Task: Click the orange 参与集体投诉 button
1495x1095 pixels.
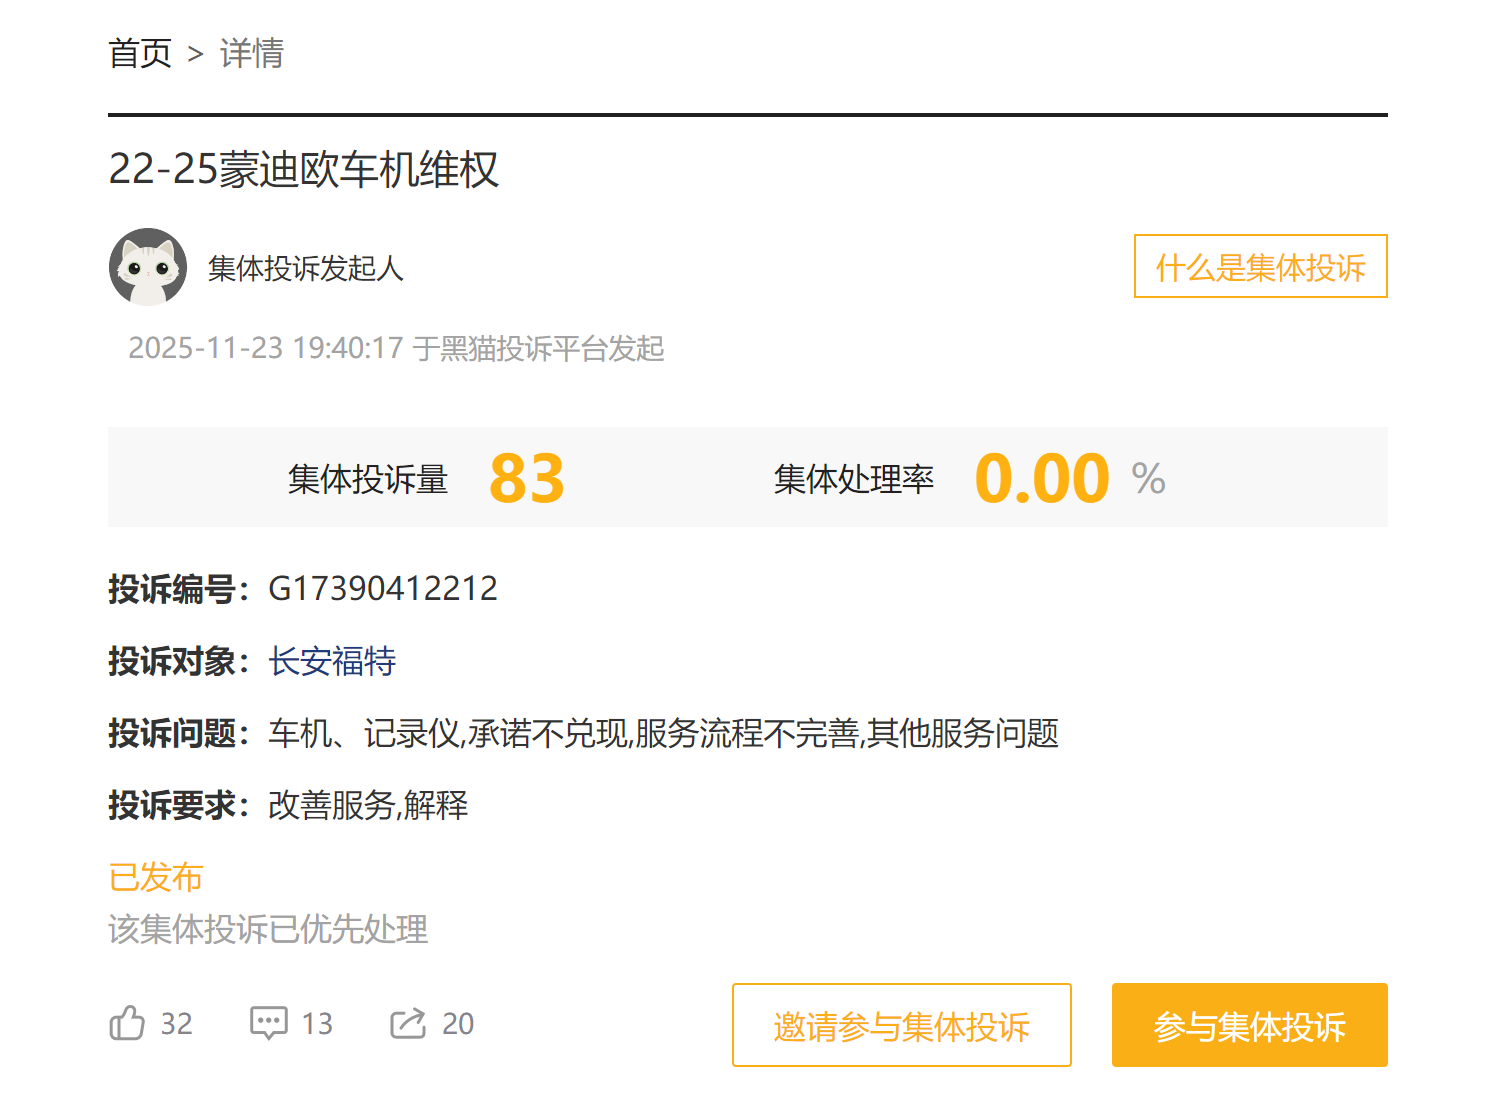Action: 1249,1026
